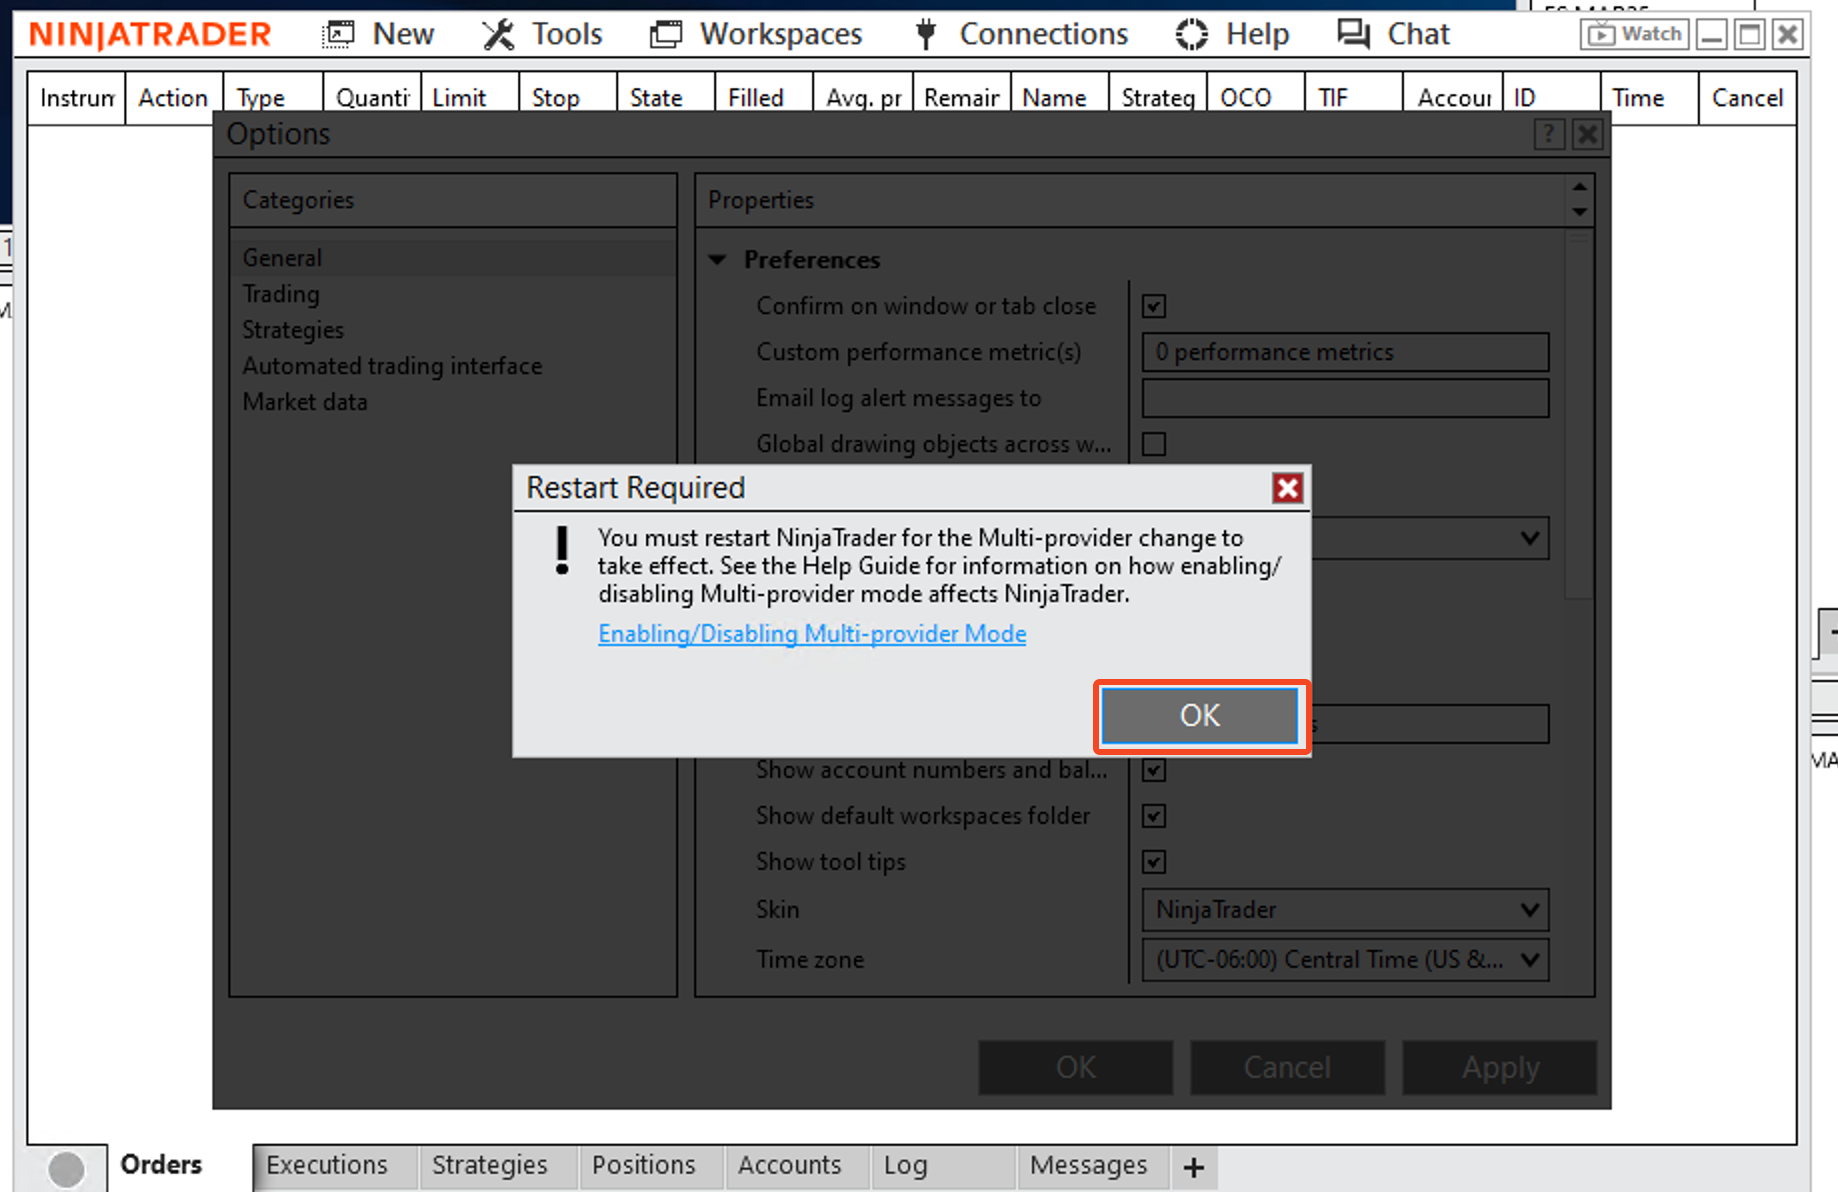Open the Skin dropdown
The image size is (1838, 1192).
pyautogui.click(x=1345, y=910)
